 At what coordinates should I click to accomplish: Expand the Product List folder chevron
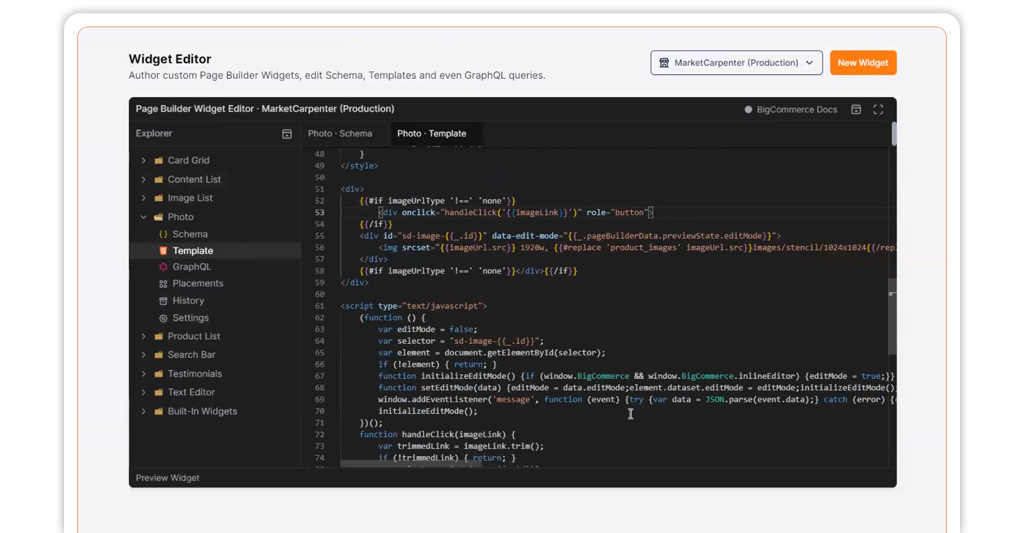pyautogui.click(x=144, y=336)
